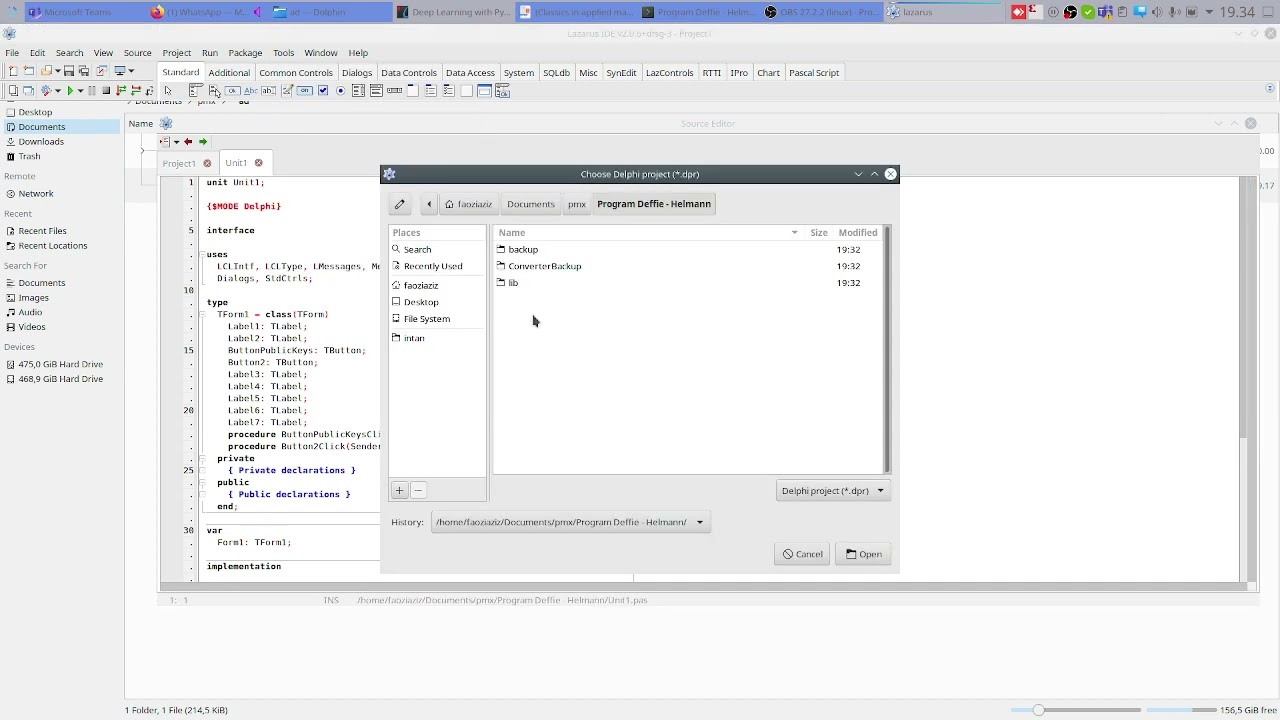Image resolution: width=1280 pixels, height=720 pixels.
Task: Select the lib folder row
Action: pos(688,283)
